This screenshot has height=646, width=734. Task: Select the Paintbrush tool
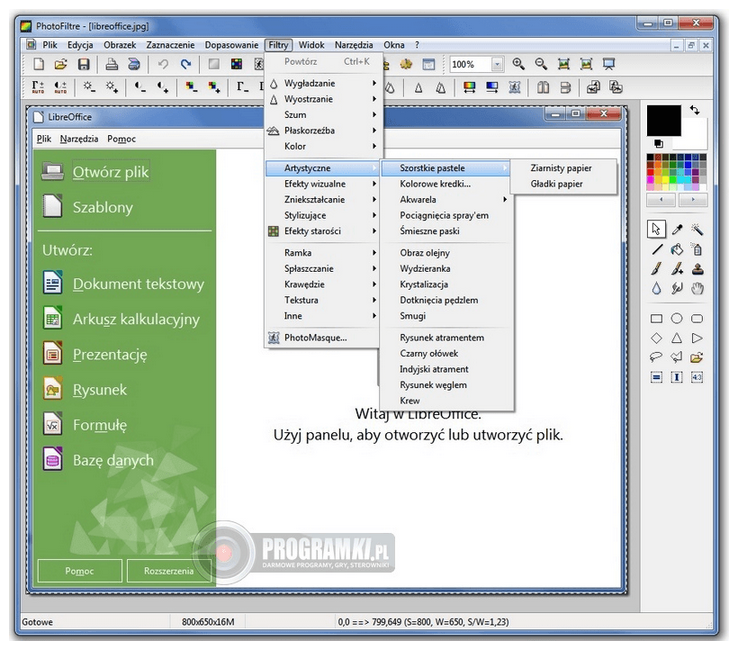pyautogui.click(x=657, y=269)
